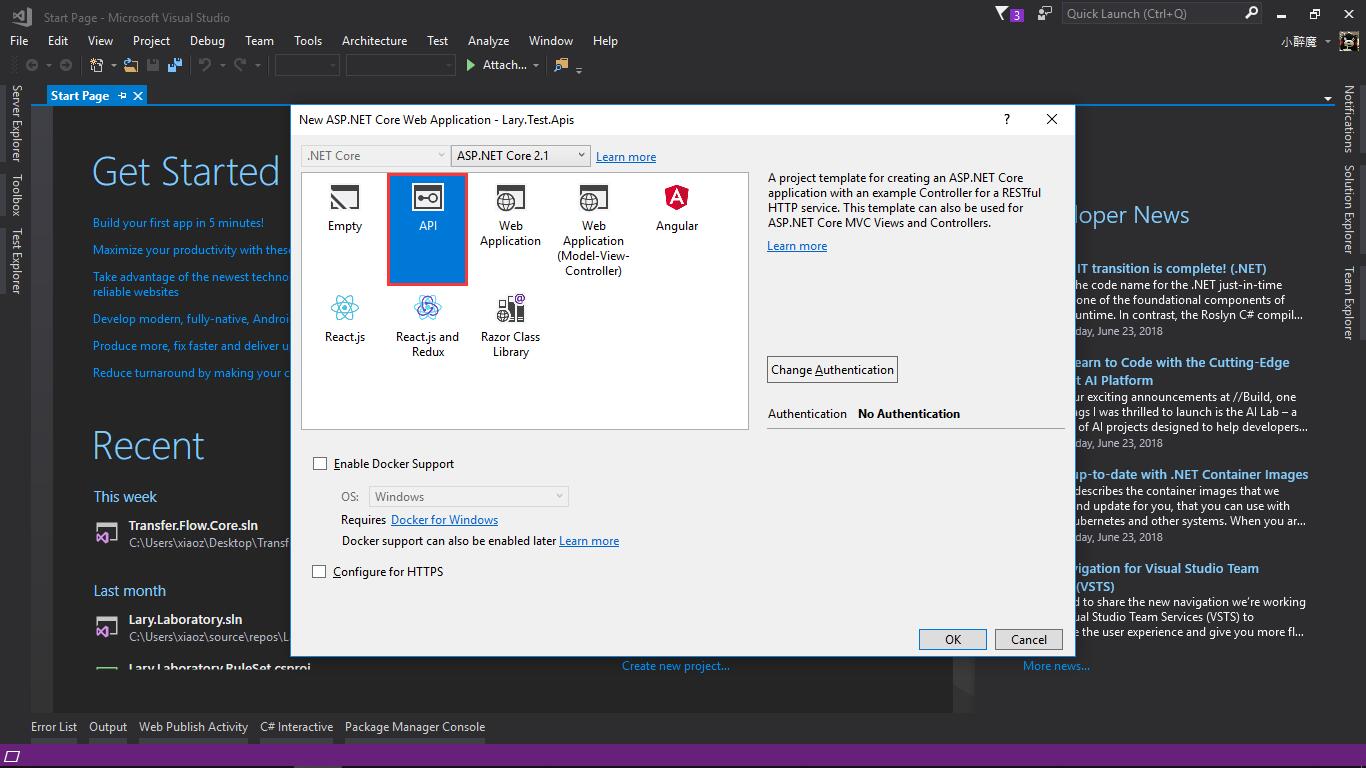Choose Web Application (Model-View-Controller) template
The width and height of the screenshot is (1366, 768).
click(593, 230)
